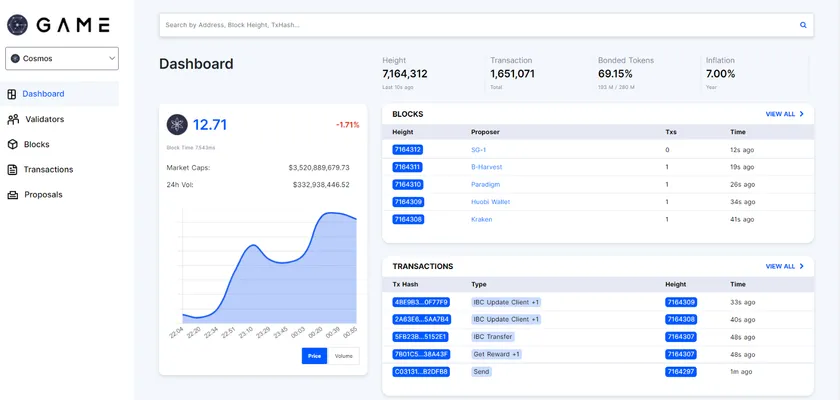Click the GAME logo icon
840x400 pixels.
click(x=18, y=25)
